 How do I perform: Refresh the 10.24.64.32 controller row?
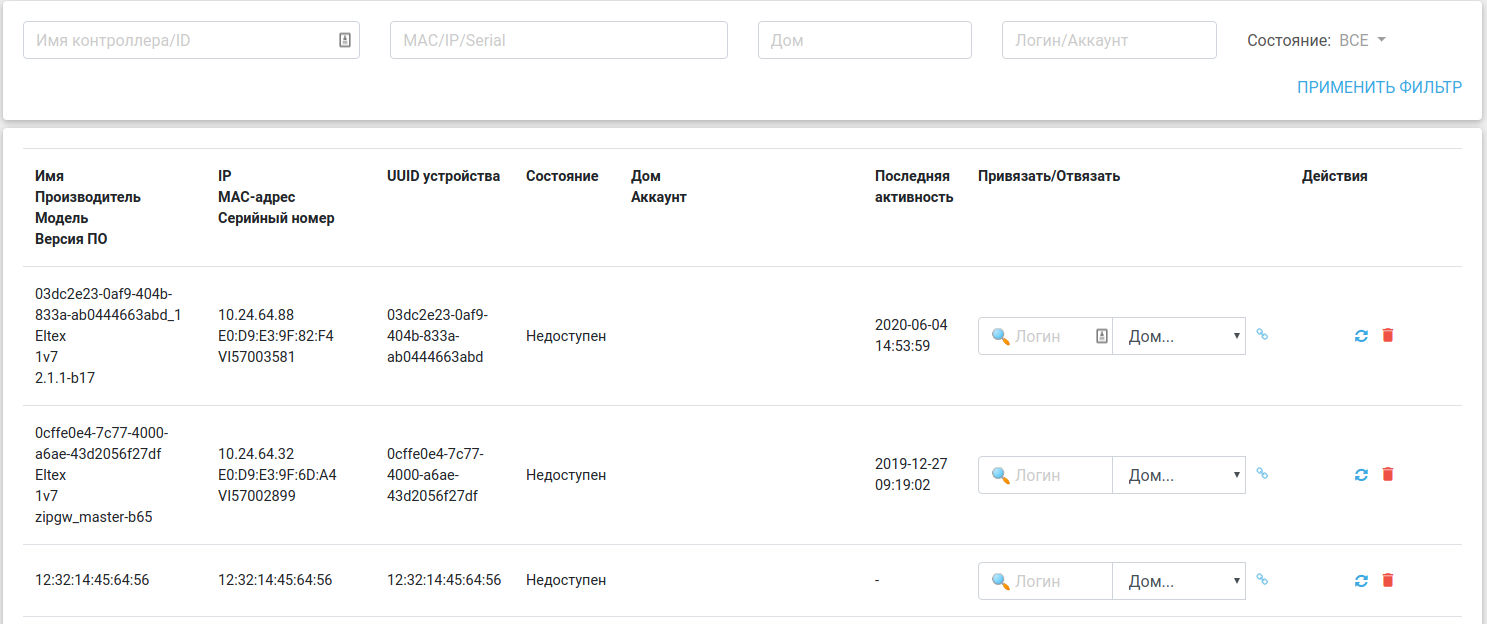tap(1361, 474)
